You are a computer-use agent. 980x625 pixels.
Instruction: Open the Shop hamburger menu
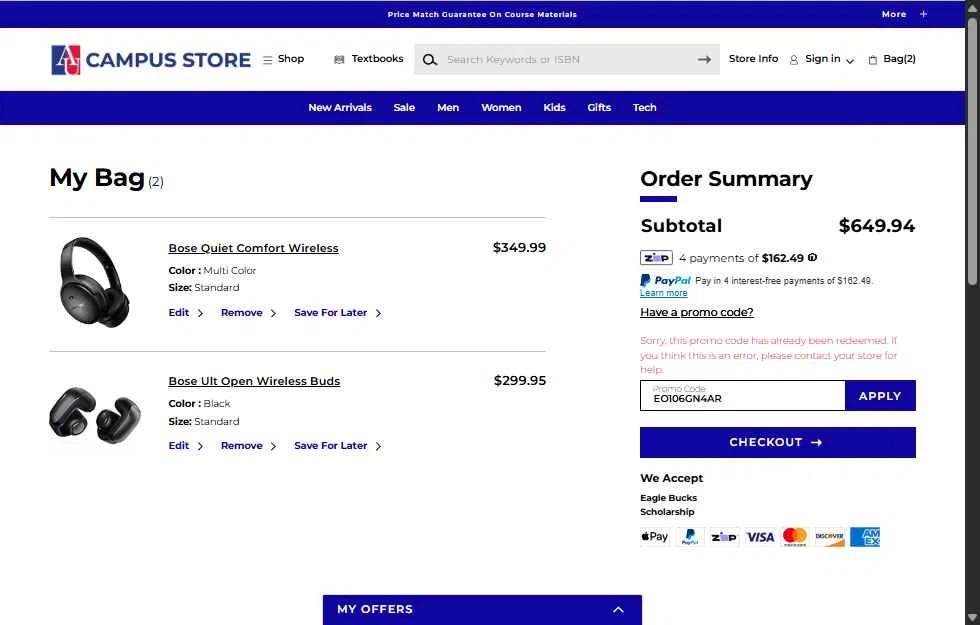[283, 59]
